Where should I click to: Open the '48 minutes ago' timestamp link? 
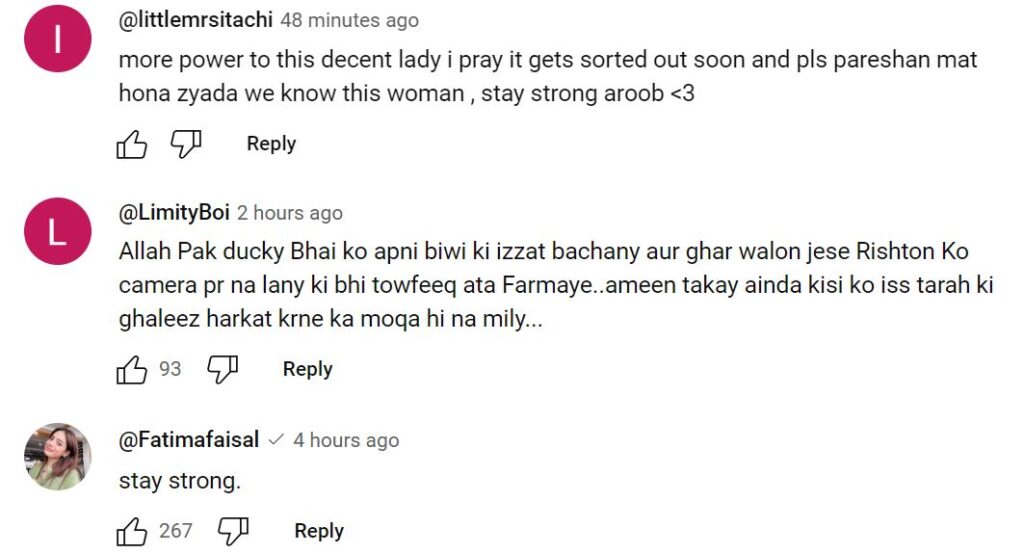click(349, 20)
